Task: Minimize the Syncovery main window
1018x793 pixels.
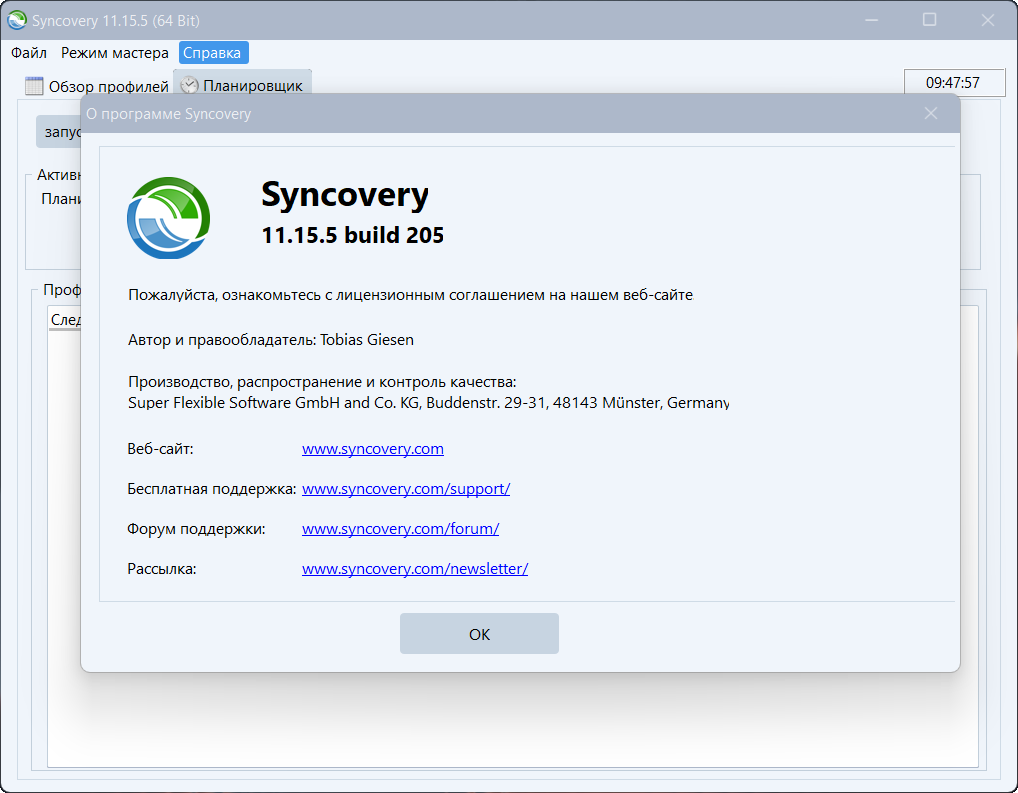Action: pos(871,20)
